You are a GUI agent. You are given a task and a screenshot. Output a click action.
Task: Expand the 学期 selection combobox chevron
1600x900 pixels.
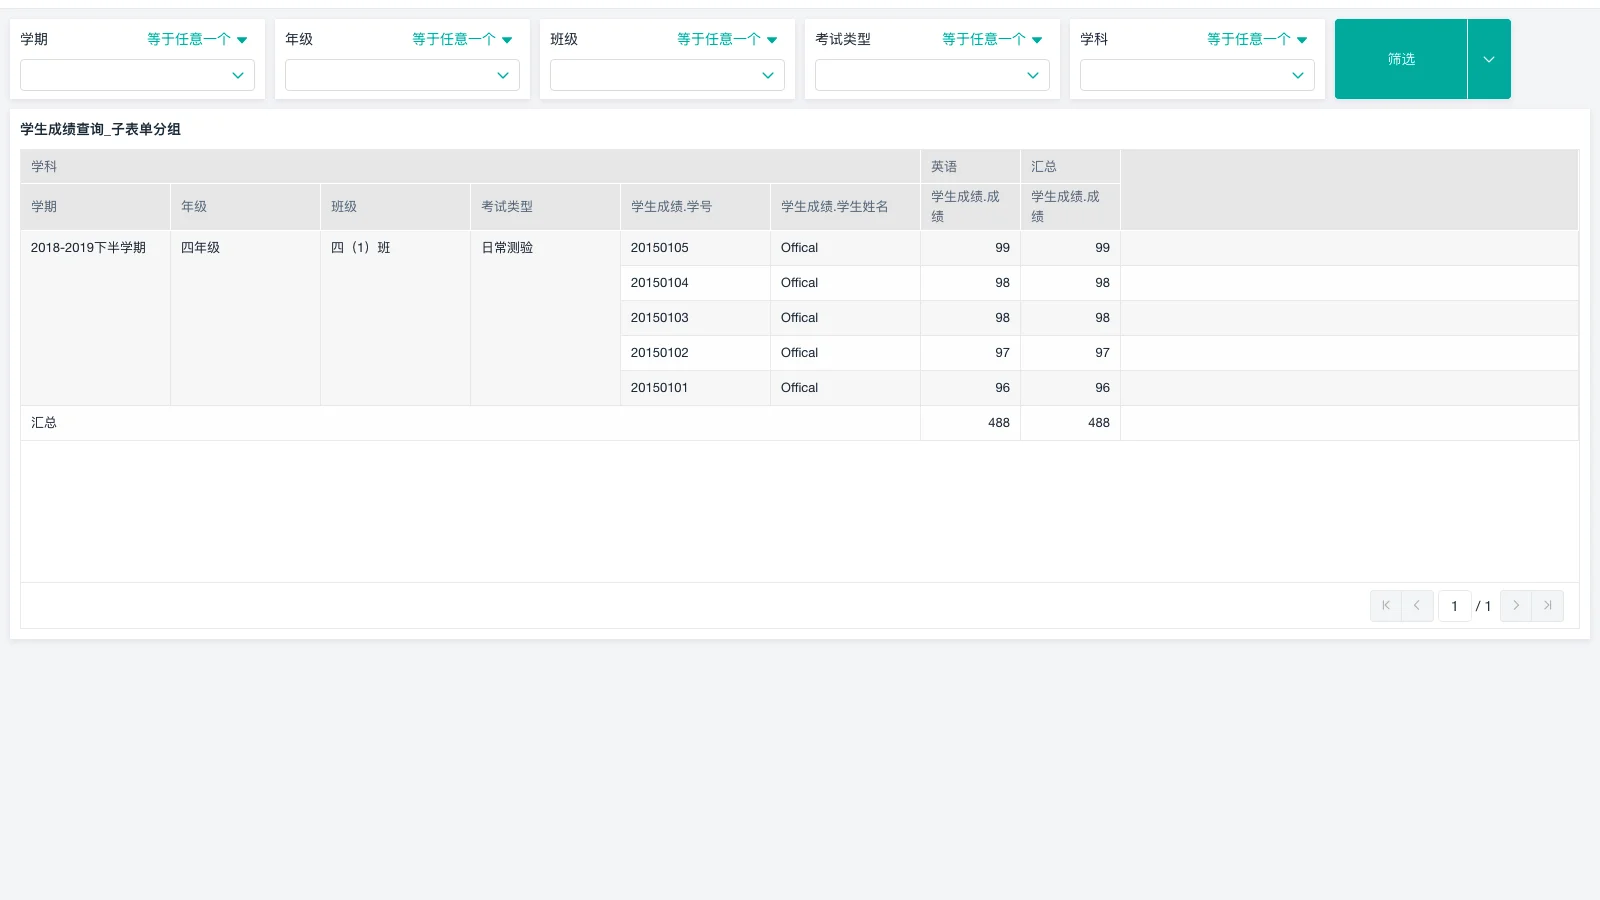click(238, 75)
